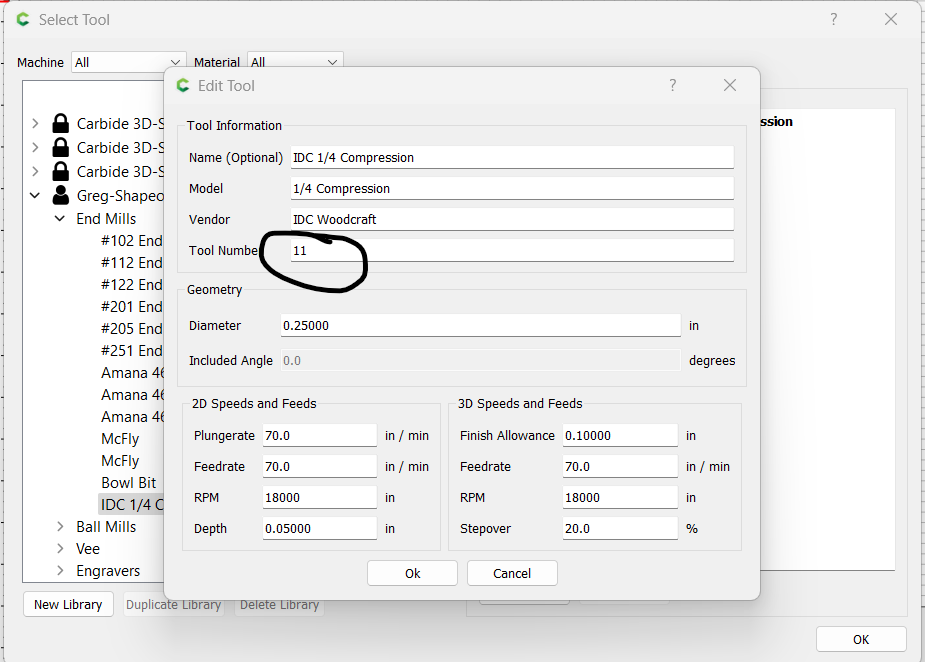Click the 3D Feedrate field

[x=620, y=467]
